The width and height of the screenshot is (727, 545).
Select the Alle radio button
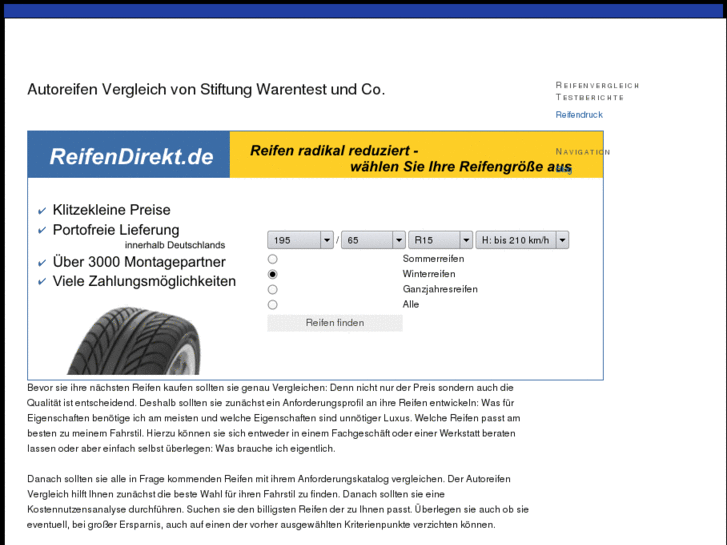coord(273,305)
